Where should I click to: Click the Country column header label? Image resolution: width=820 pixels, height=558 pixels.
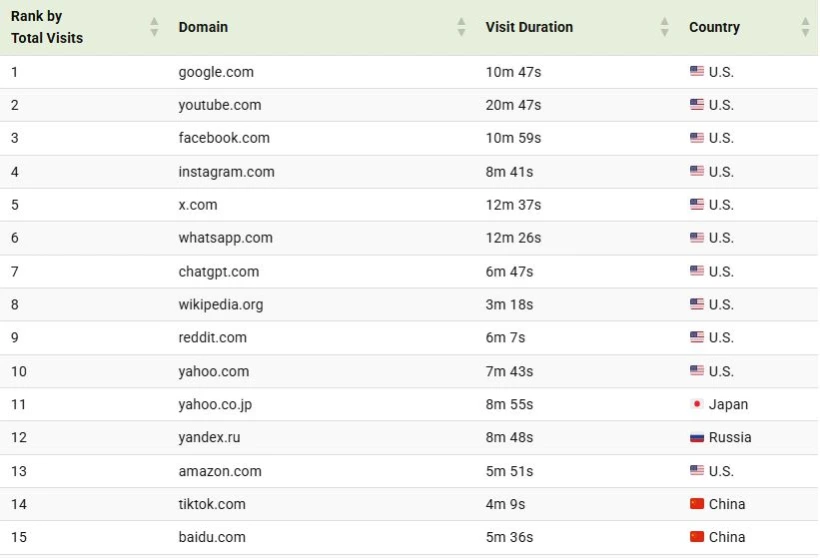[x=714, y=27]
